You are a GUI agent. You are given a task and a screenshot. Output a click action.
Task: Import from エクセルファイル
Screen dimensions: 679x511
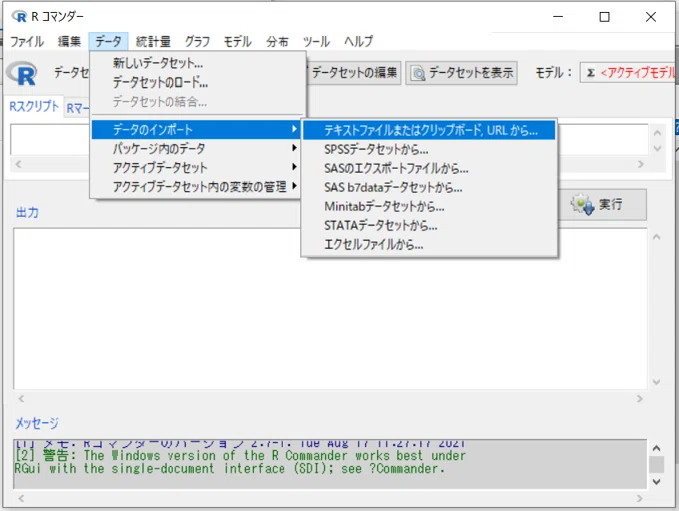click(429, 245)
